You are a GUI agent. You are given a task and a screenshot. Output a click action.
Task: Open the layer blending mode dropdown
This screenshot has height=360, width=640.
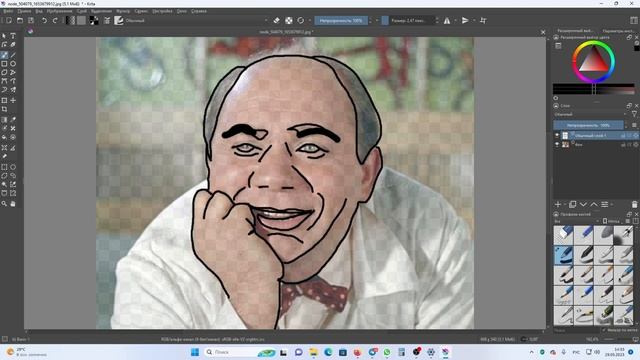point(591,114)
